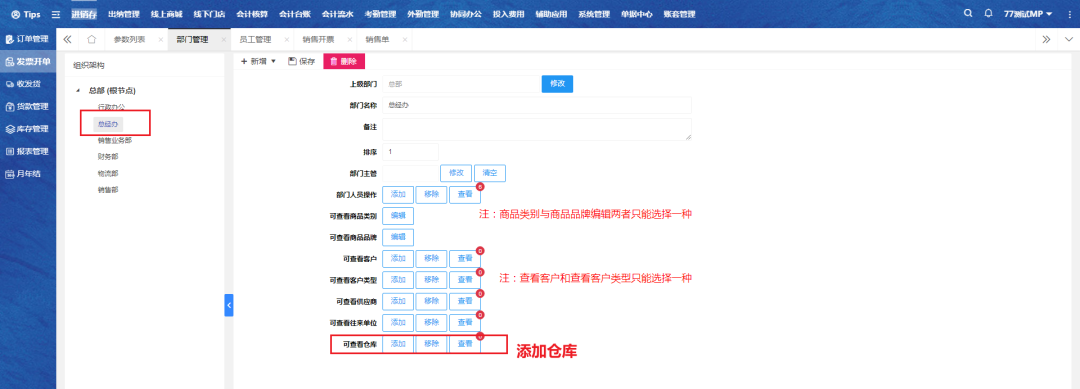
Task: Open the 货款管理 sidebar item
Action: [x=28, y=107]
